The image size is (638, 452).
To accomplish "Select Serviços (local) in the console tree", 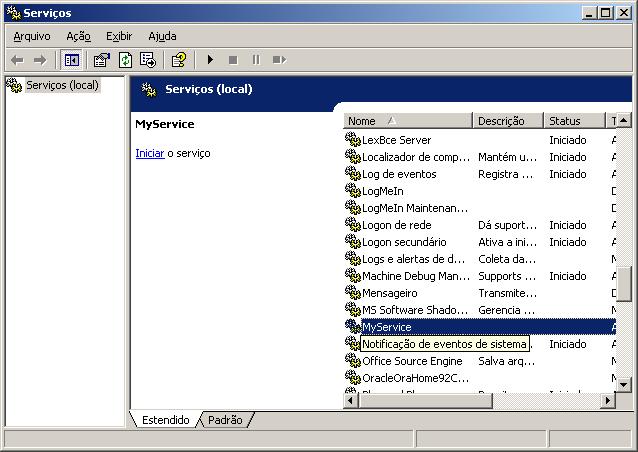I will tap(62, 85).
